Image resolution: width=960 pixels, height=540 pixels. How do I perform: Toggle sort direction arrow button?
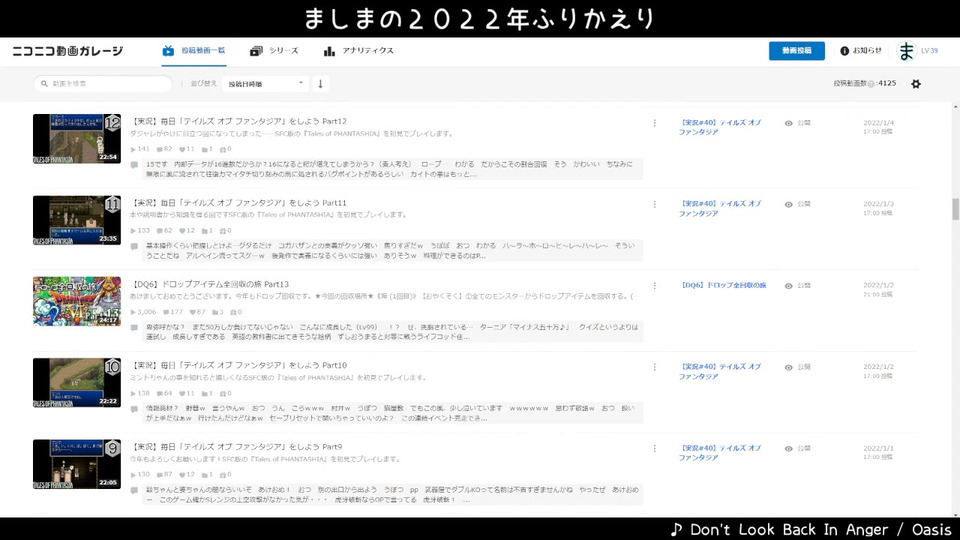click(320, 84)
